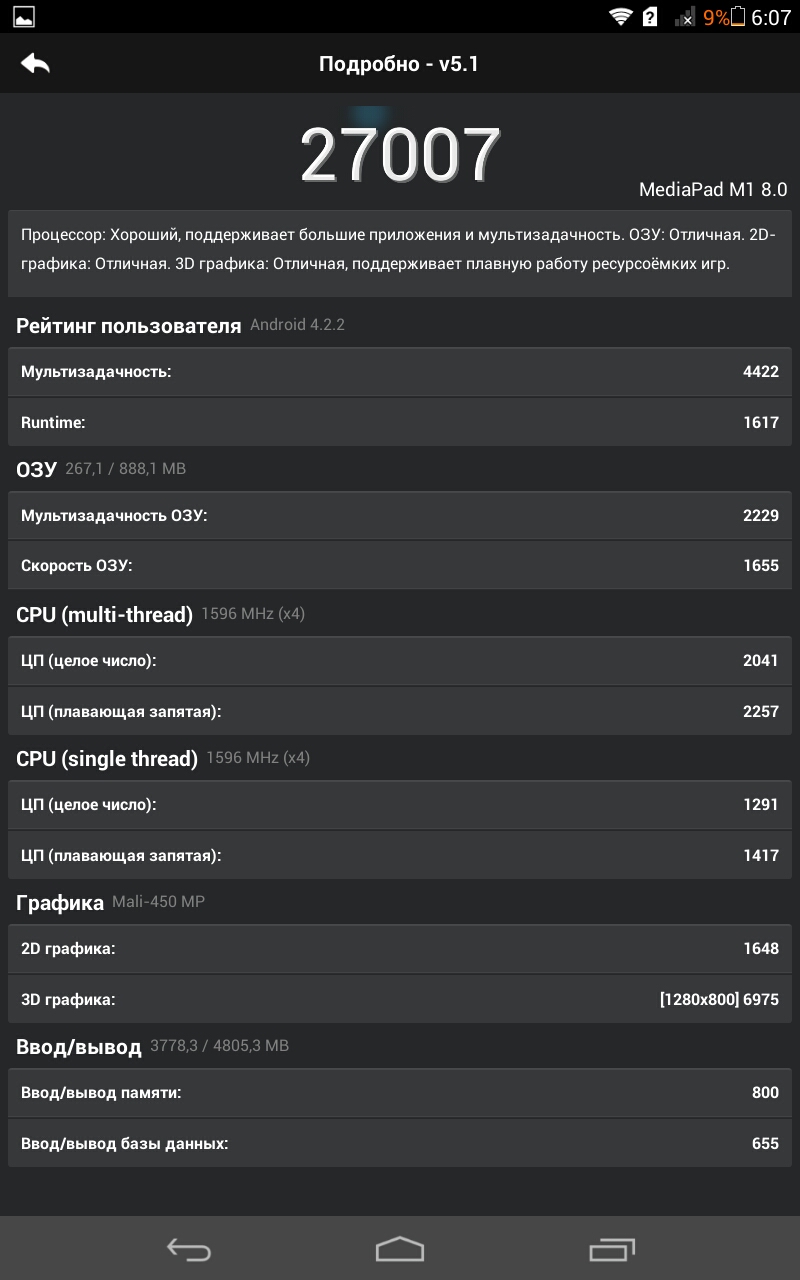Image resolution: width=800 pixels, height=1280 pixels.
Task: Open the recent apps navigation button
Action: 612,1249
